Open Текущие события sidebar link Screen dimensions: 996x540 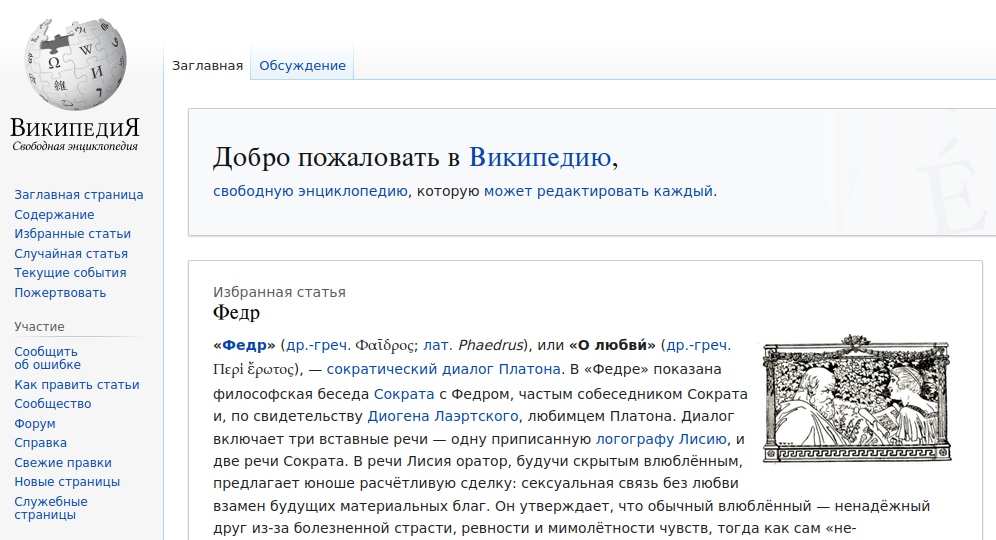click(71, 273)
